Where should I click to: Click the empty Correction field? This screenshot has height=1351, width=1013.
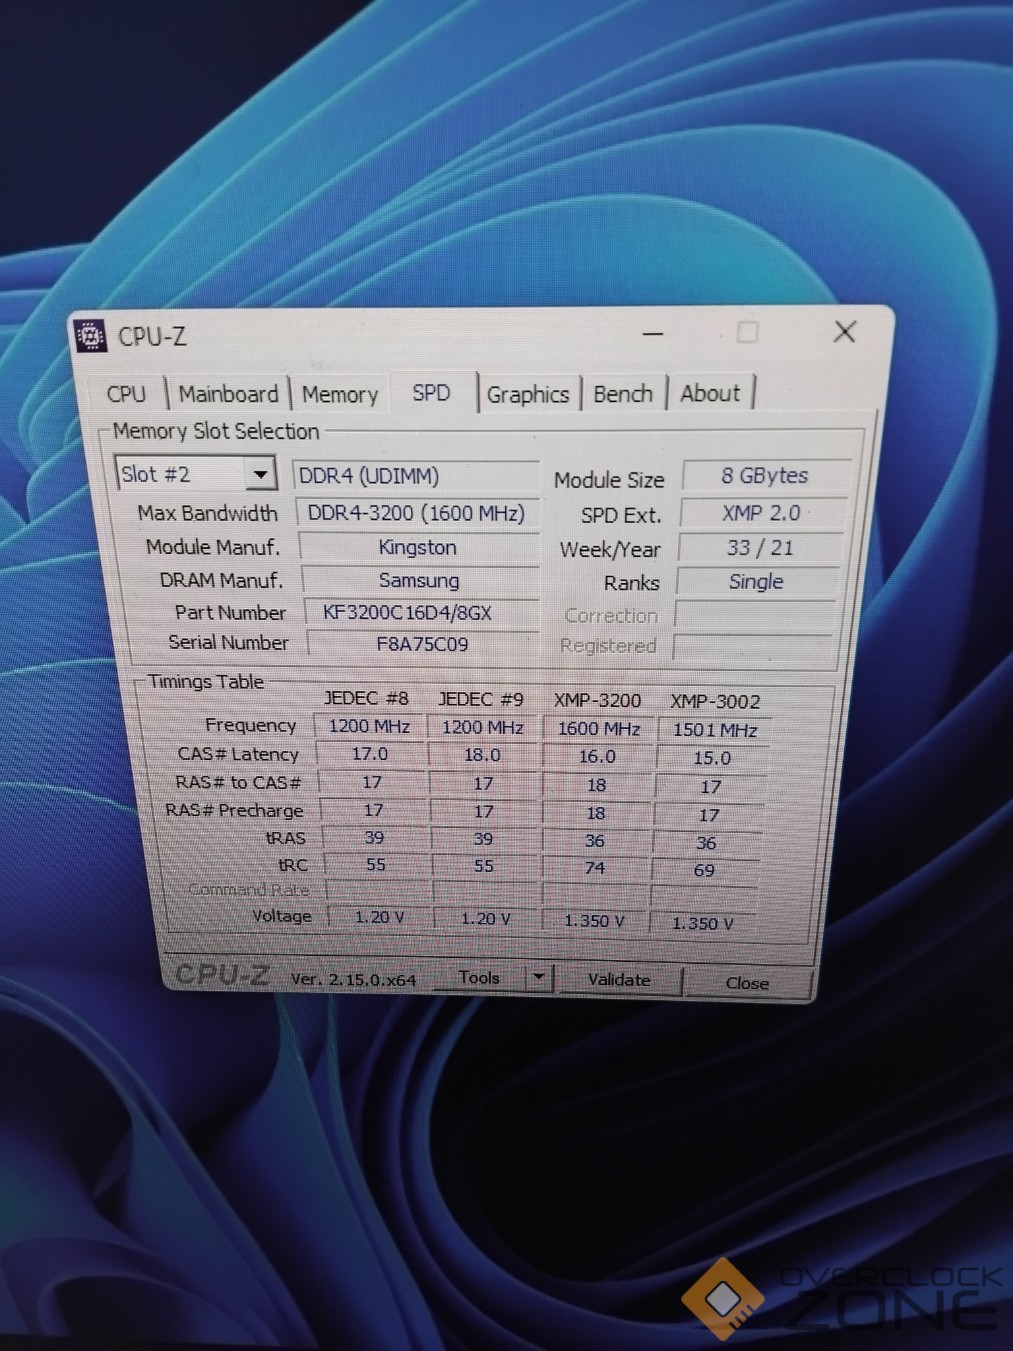[754, 615]
